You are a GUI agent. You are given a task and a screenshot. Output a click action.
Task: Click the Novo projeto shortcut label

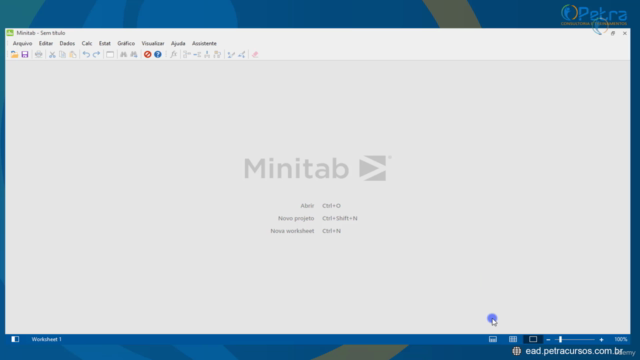(296, 218)
